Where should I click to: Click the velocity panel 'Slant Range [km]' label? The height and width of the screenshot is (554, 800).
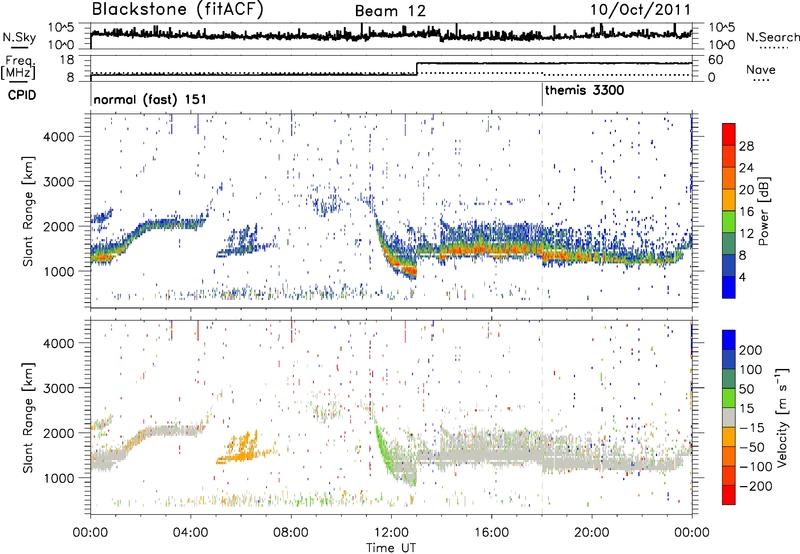click(28, 417)
